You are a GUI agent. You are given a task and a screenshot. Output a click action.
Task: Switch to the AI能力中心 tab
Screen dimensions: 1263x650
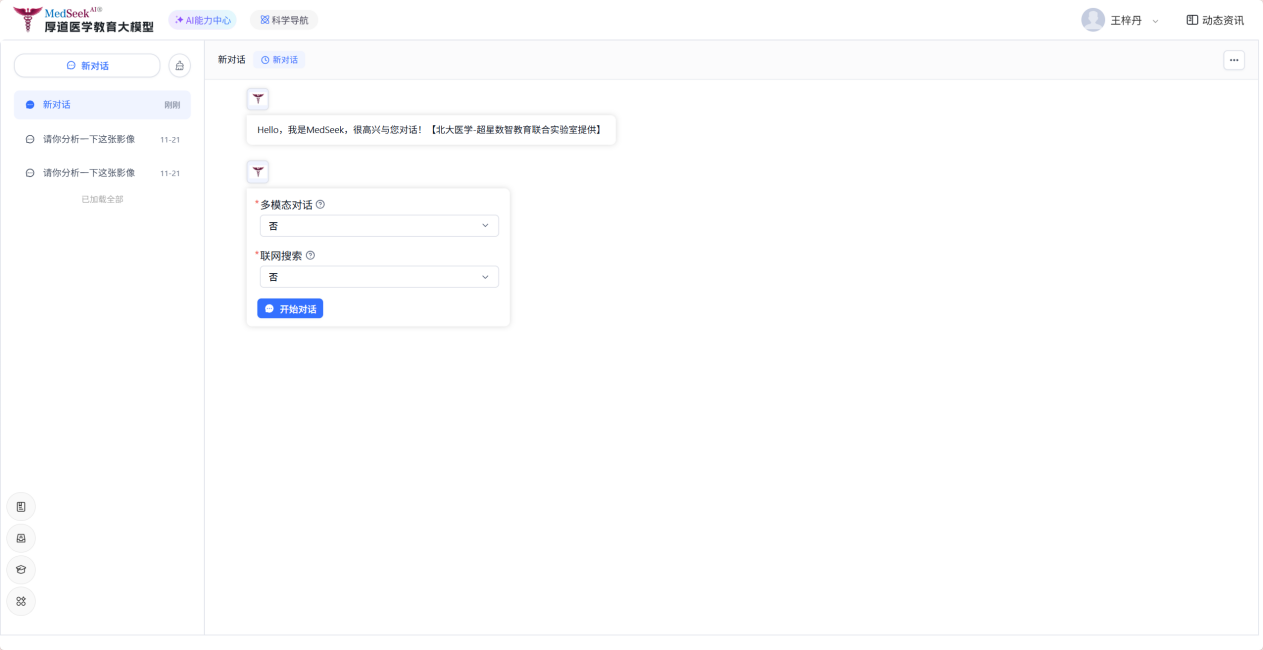[202, 20]
